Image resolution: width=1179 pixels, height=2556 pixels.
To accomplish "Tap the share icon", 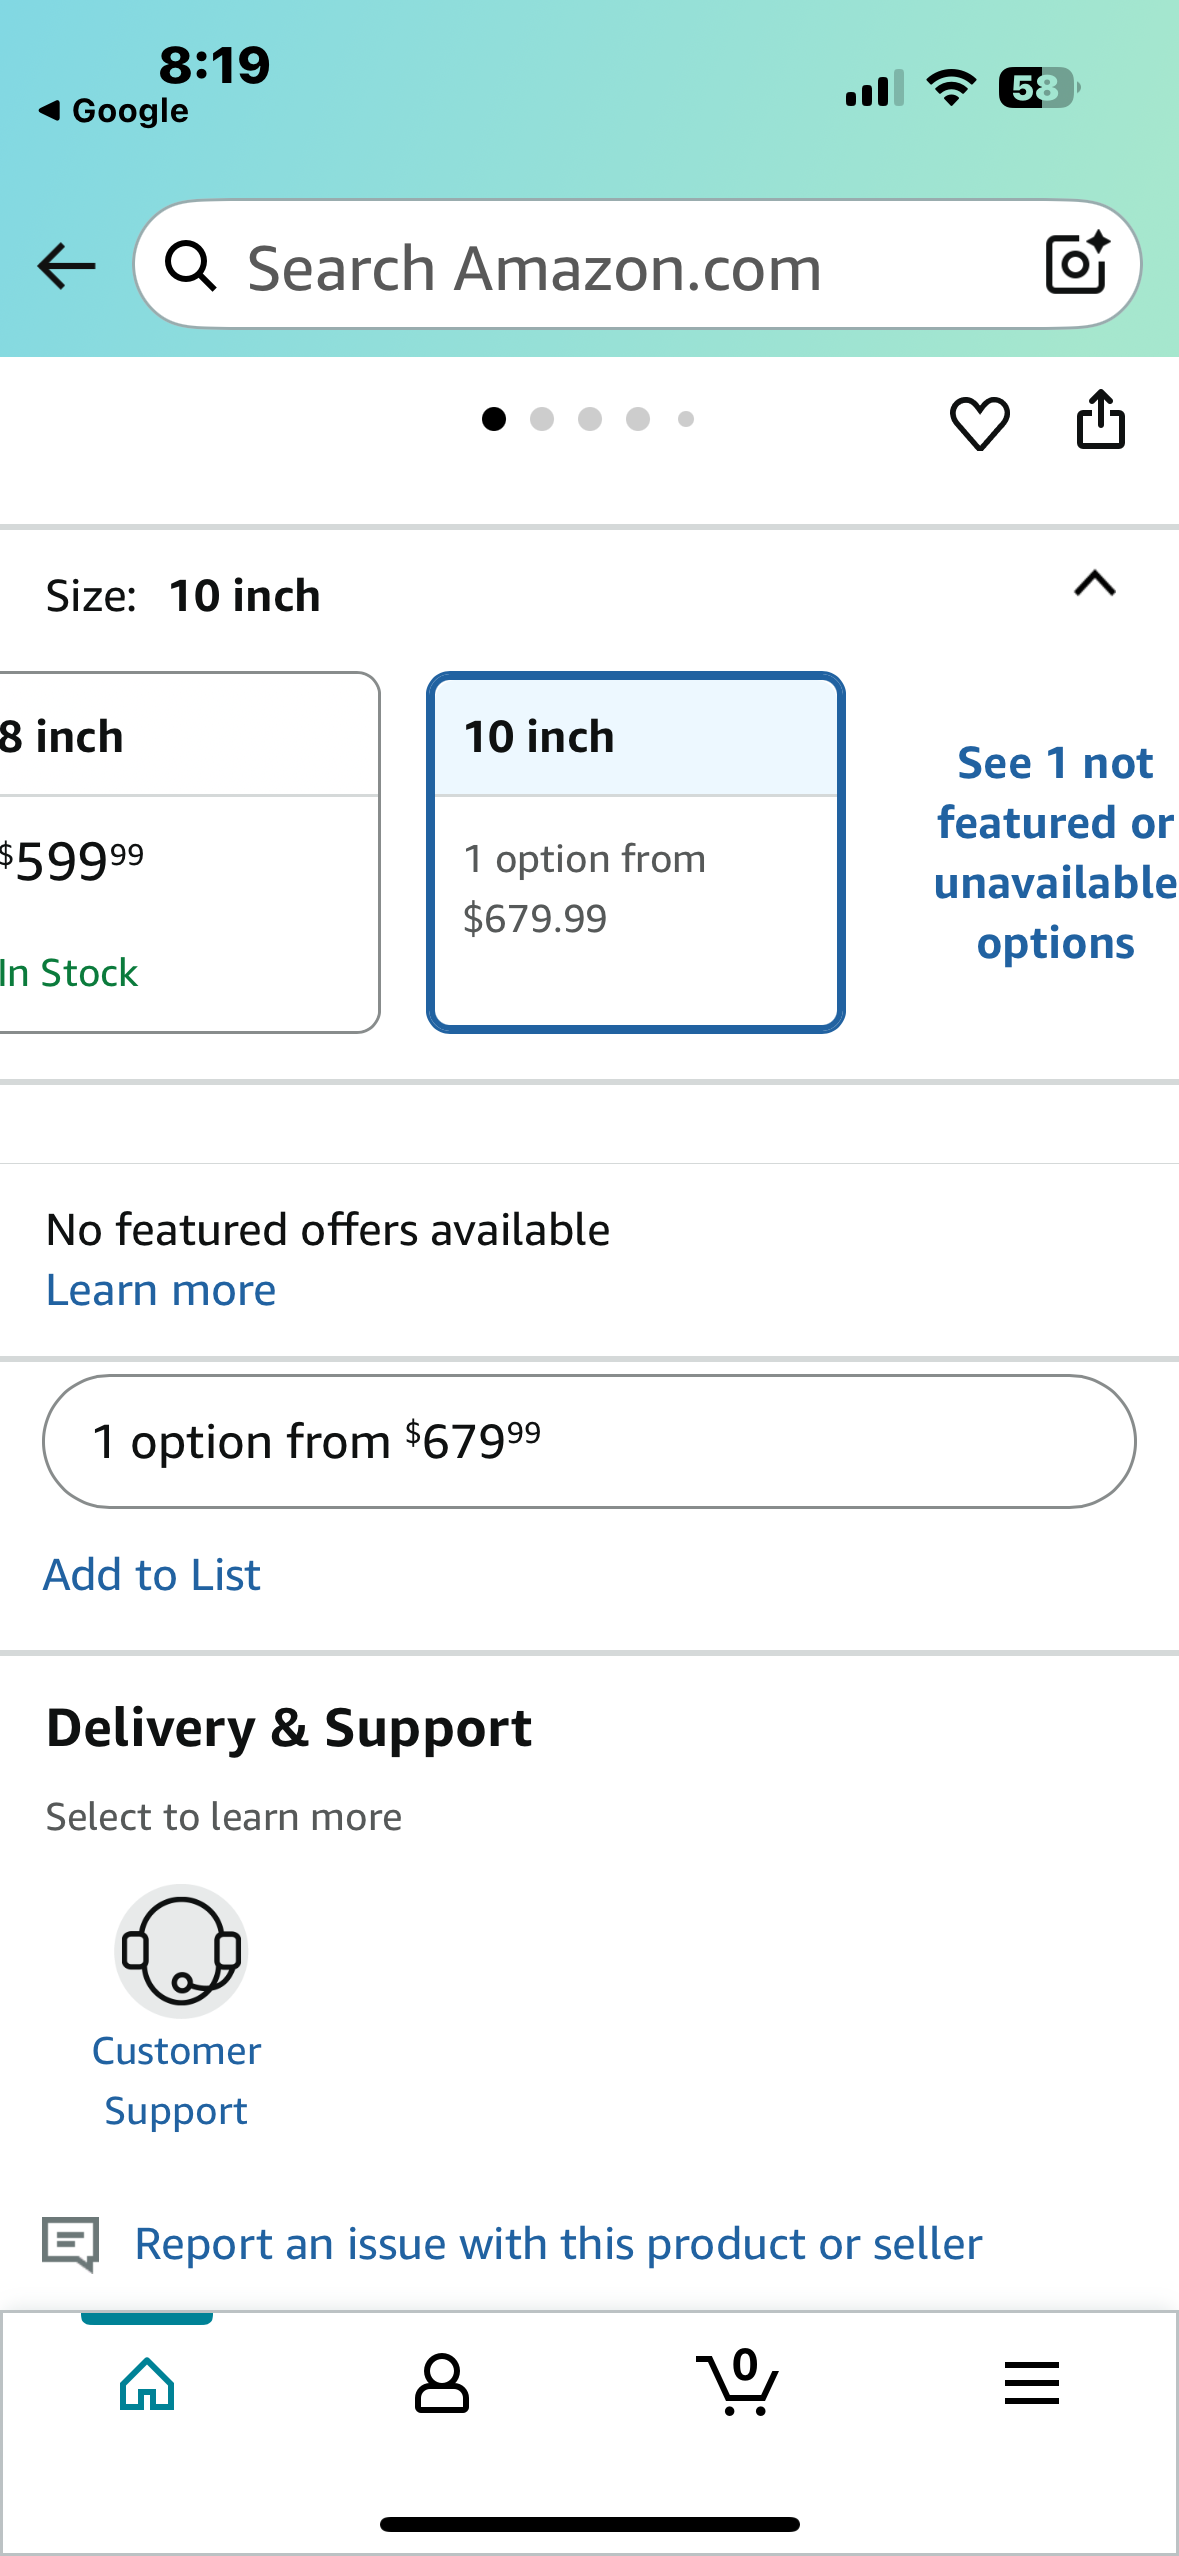I will pyautogui.click(x=1100, y=419).
